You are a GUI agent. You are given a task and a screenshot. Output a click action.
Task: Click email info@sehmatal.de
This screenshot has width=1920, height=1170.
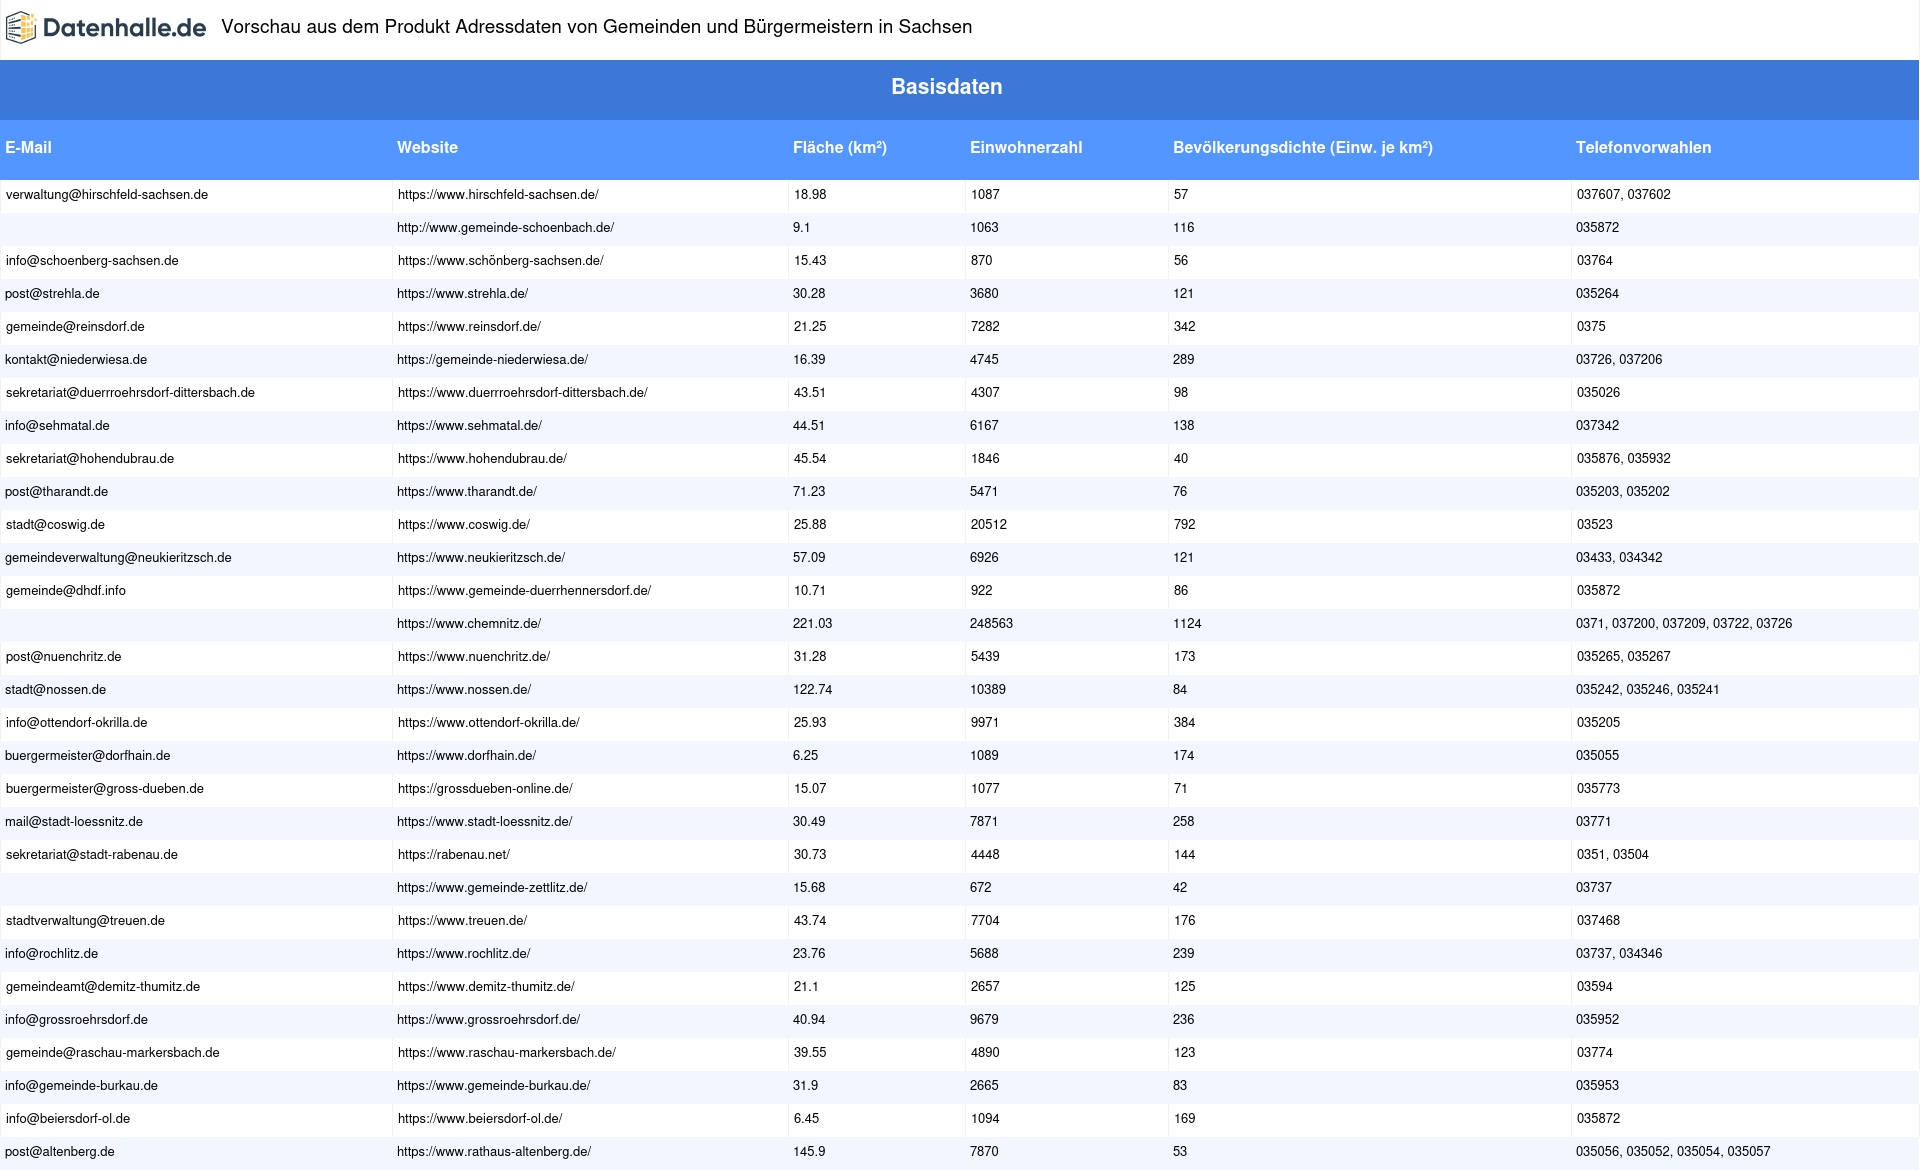tap(57, 426)
